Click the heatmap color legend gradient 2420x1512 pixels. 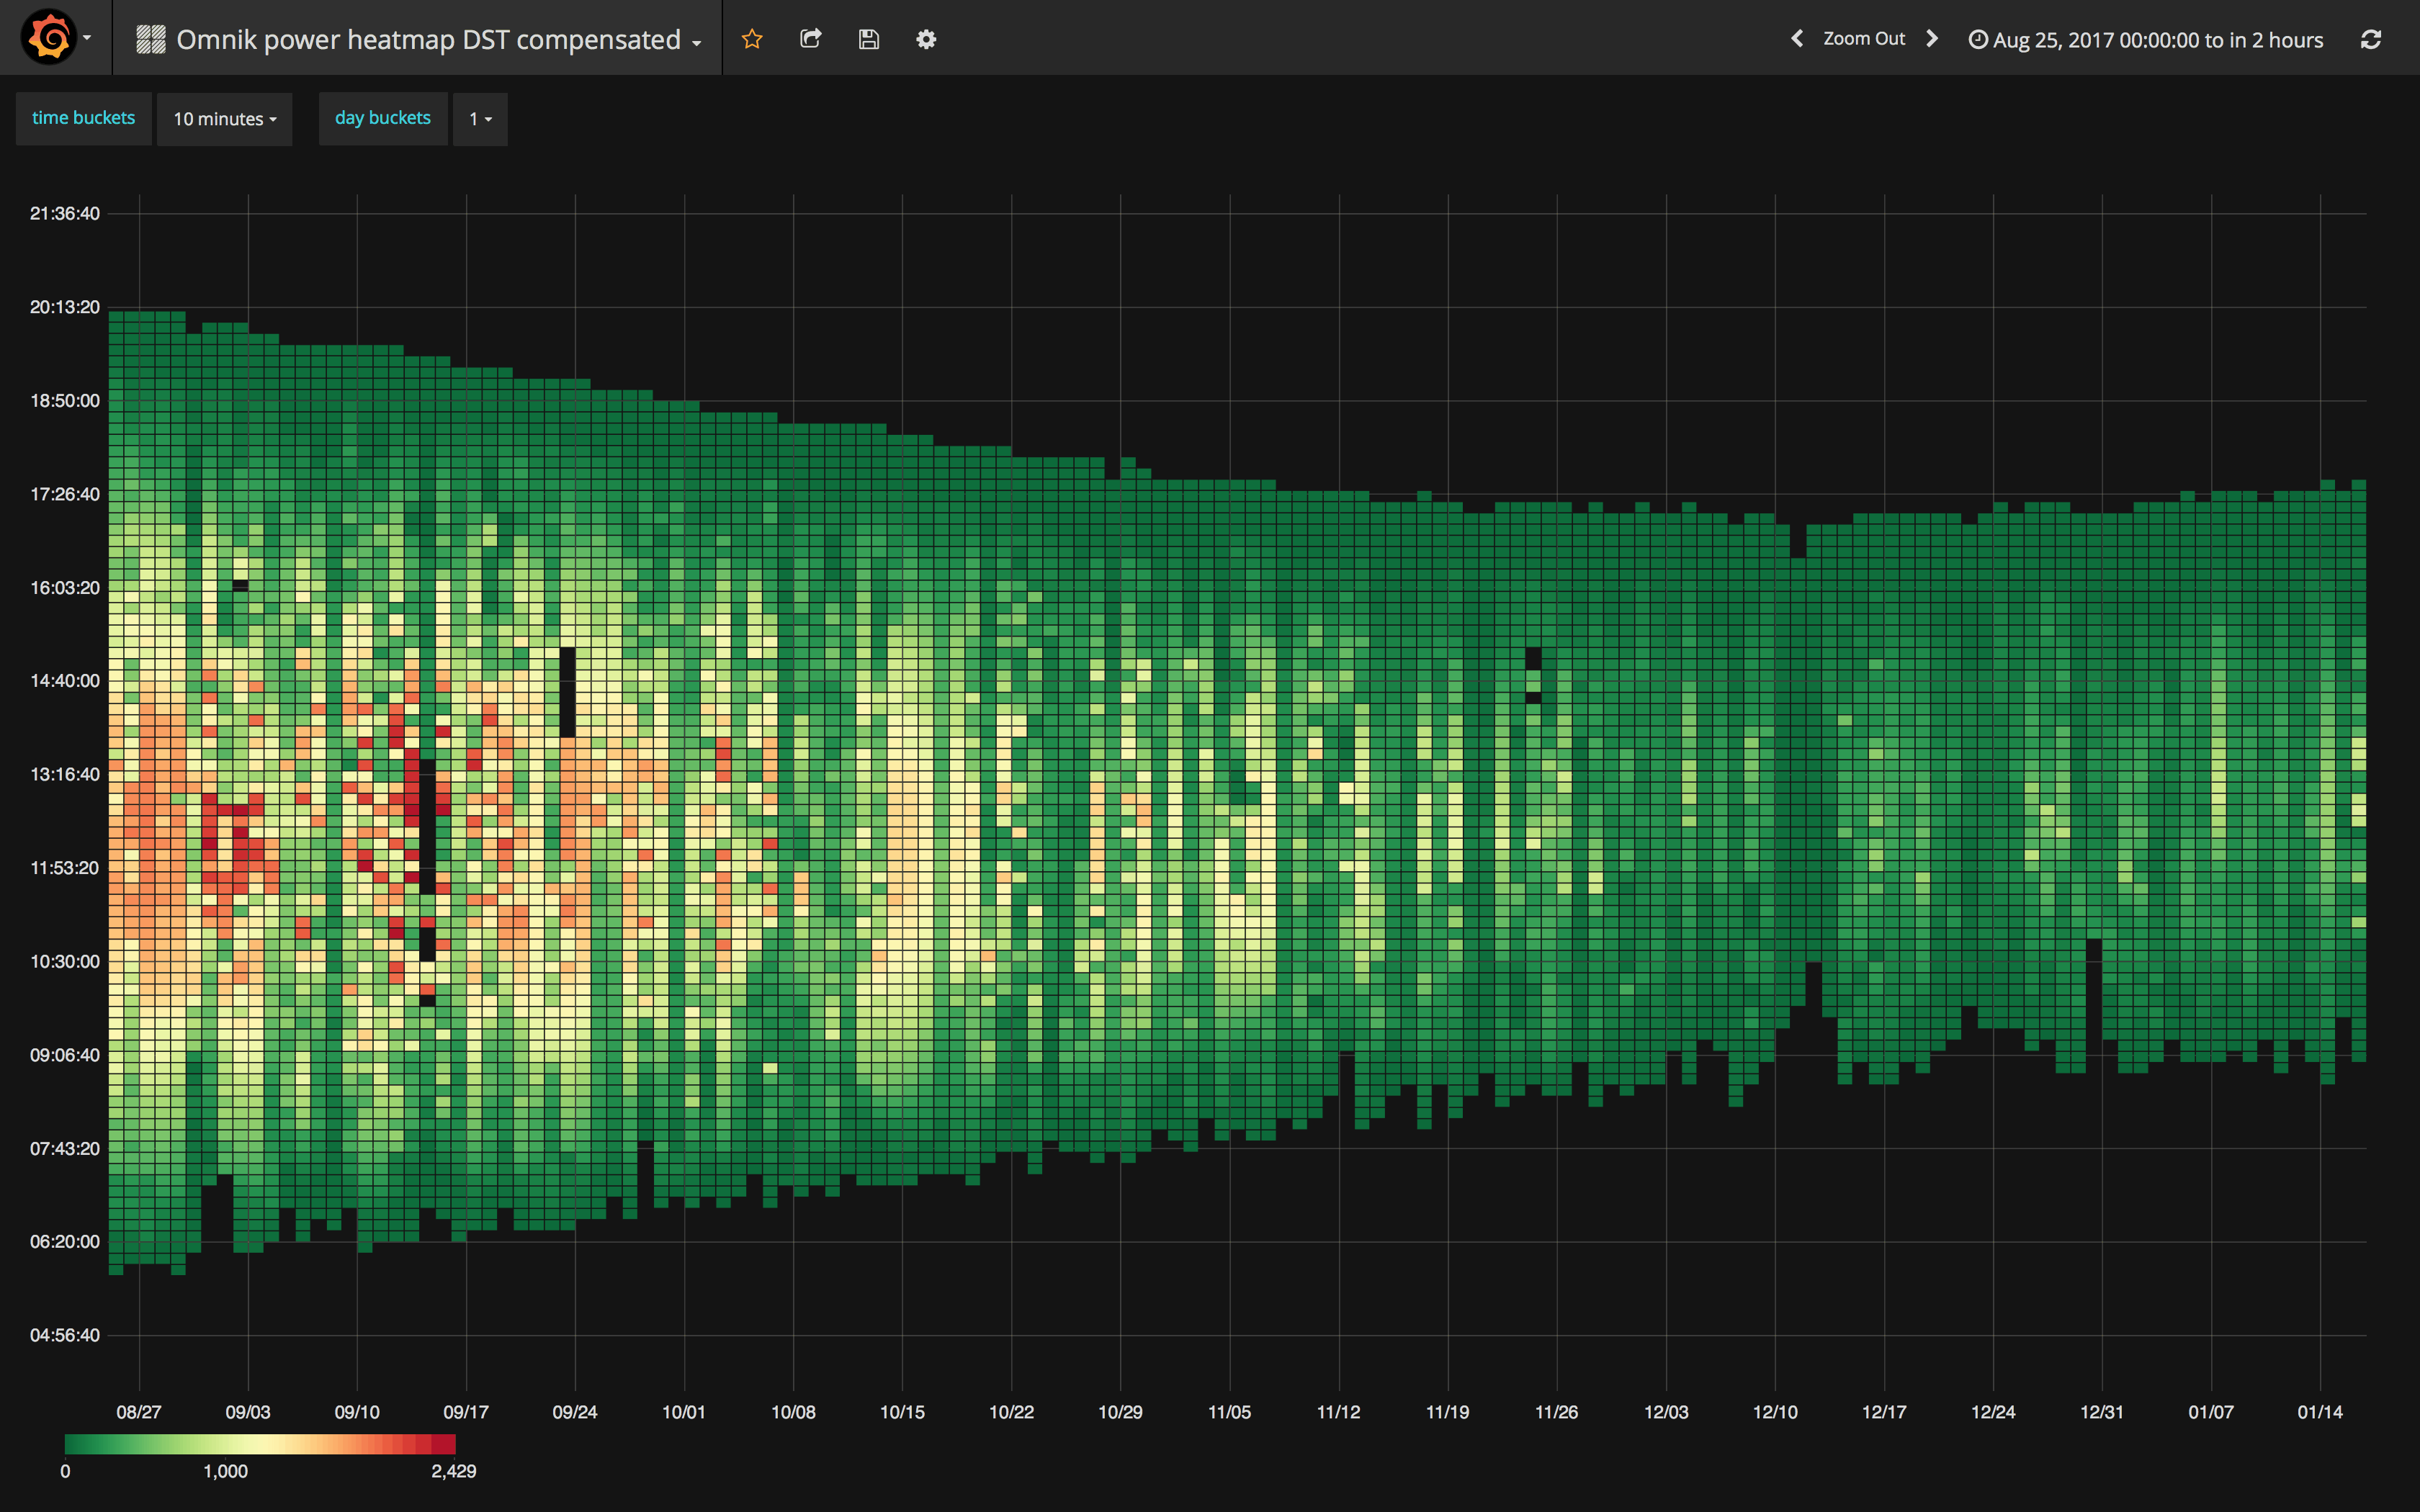260,1443
